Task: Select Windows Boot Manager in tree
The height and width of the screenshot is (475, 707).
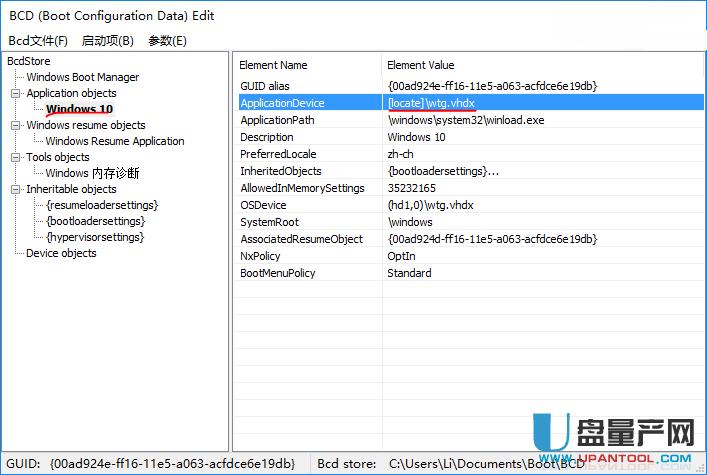Action: pos(82,77)
